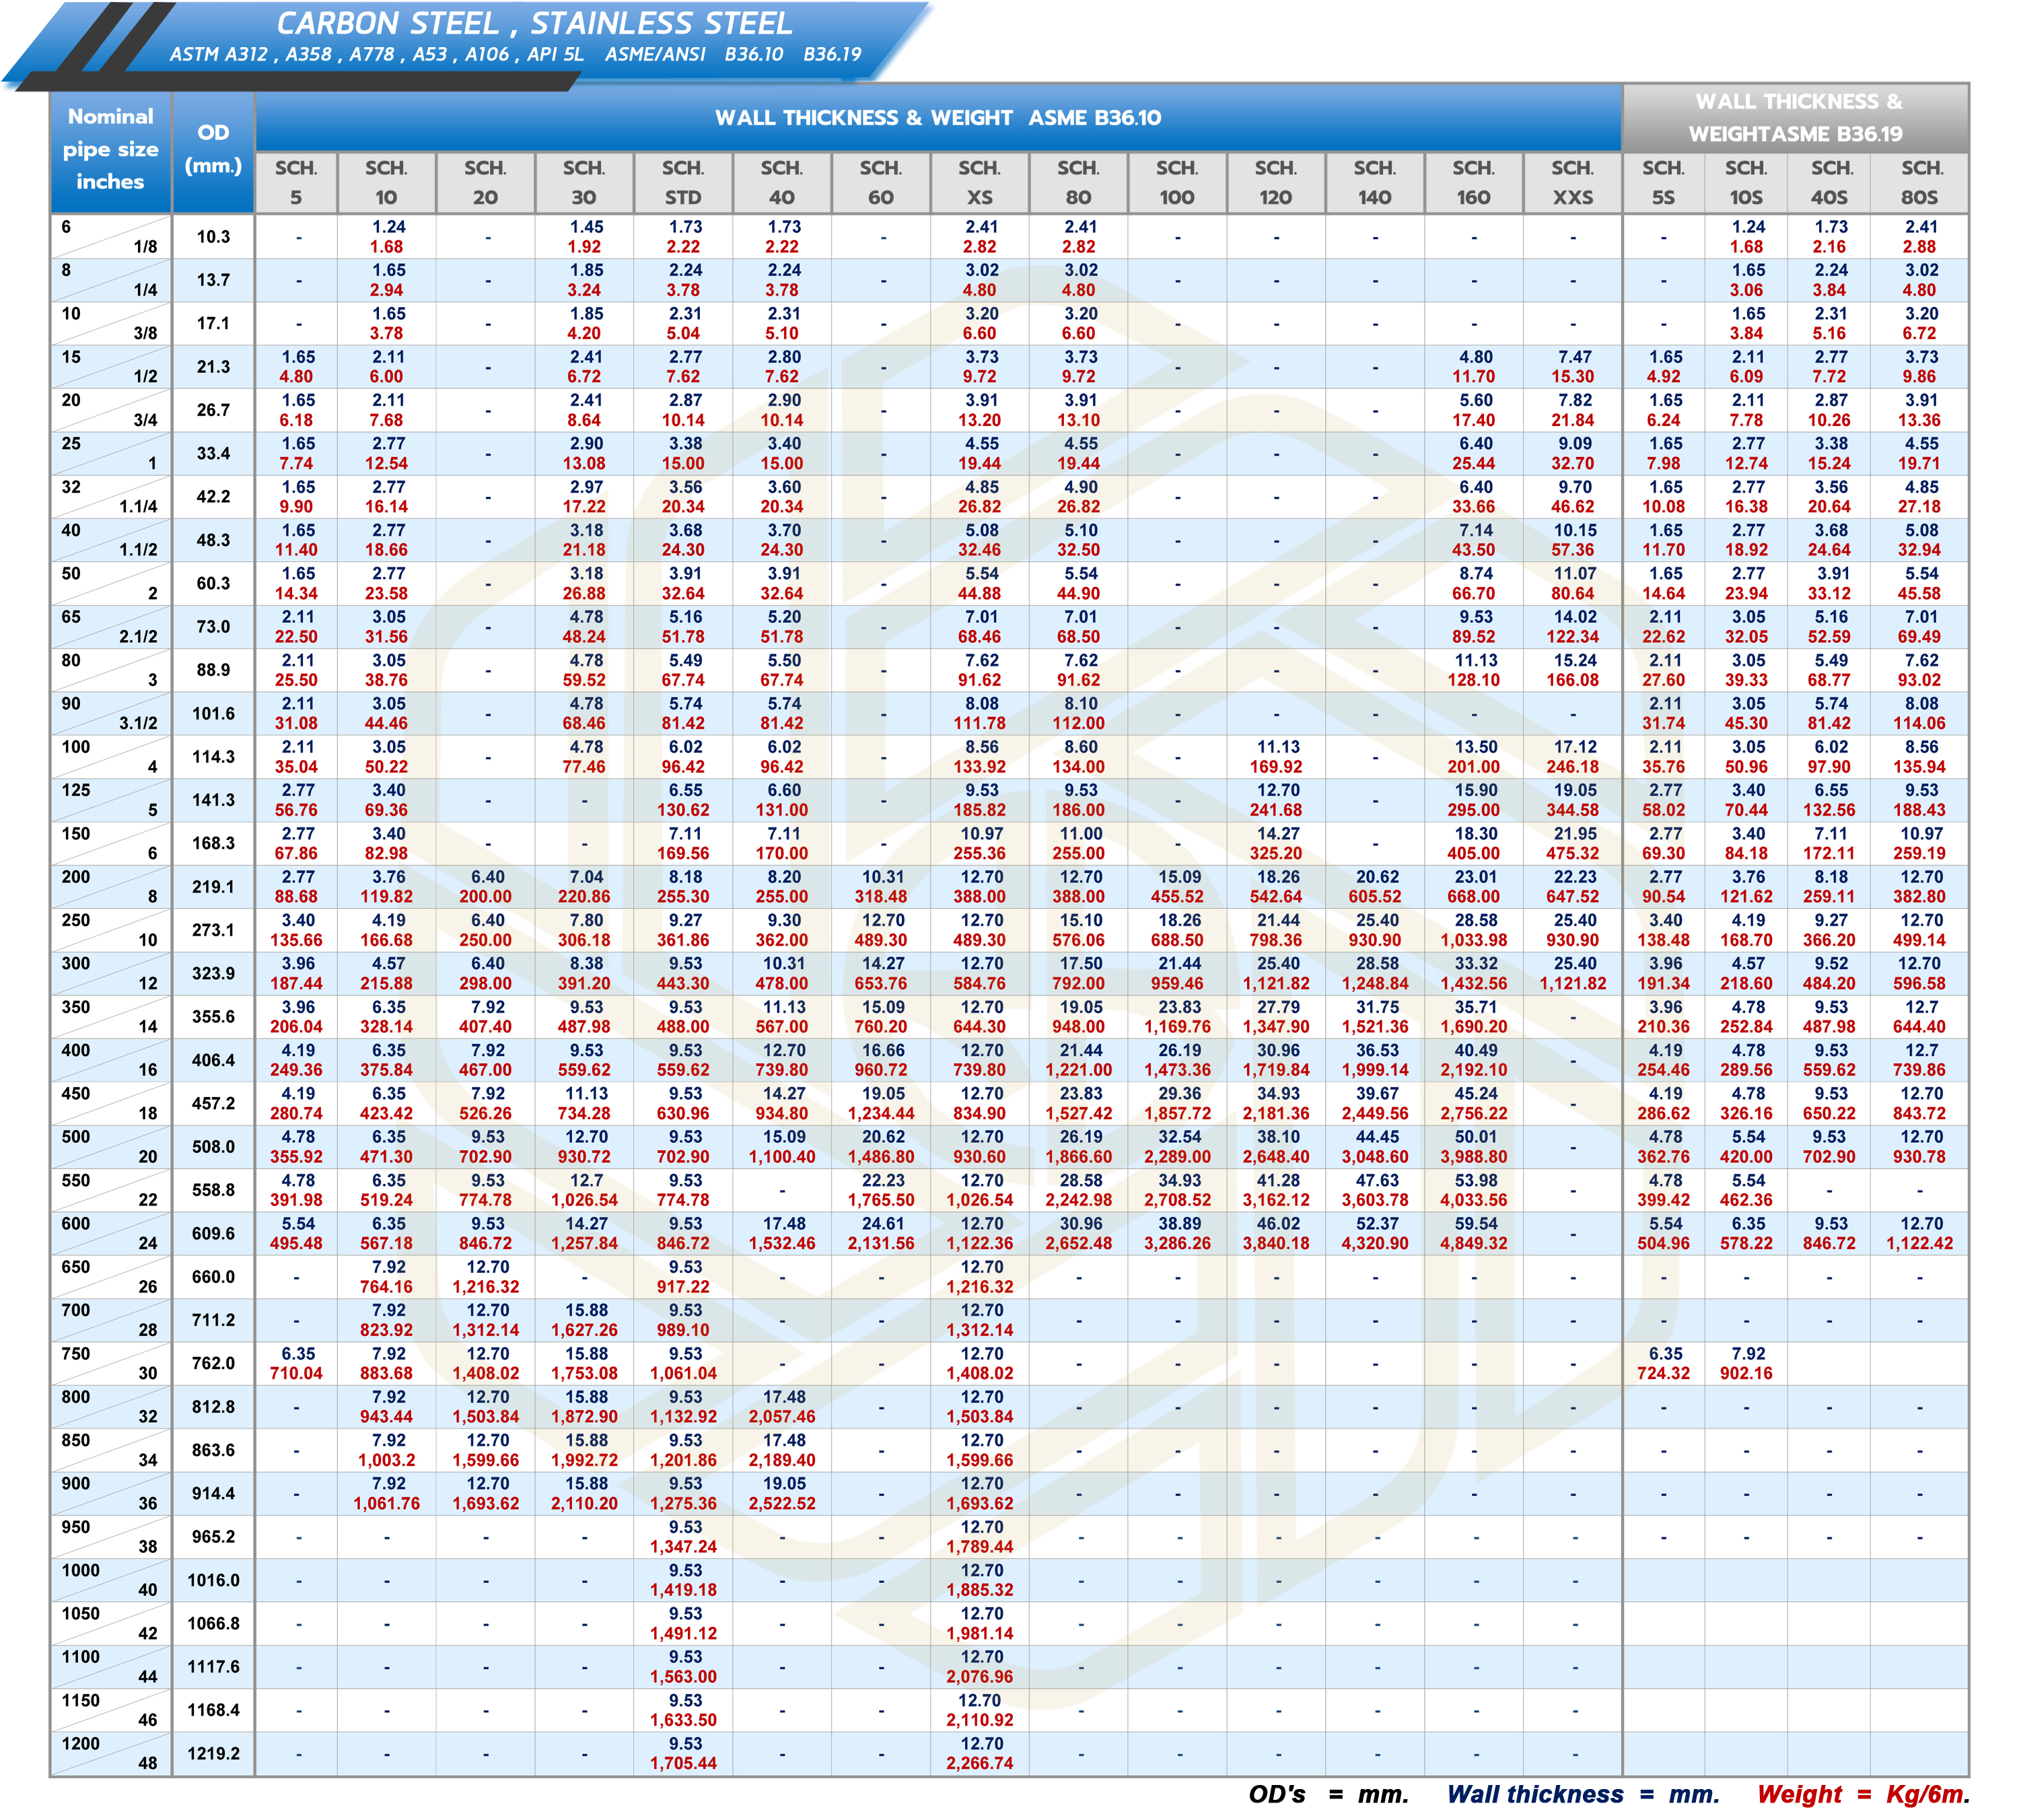Click the SCH. 10S column header
Viewport: 2019px width, 1820px height.
tap(1746, 183)
